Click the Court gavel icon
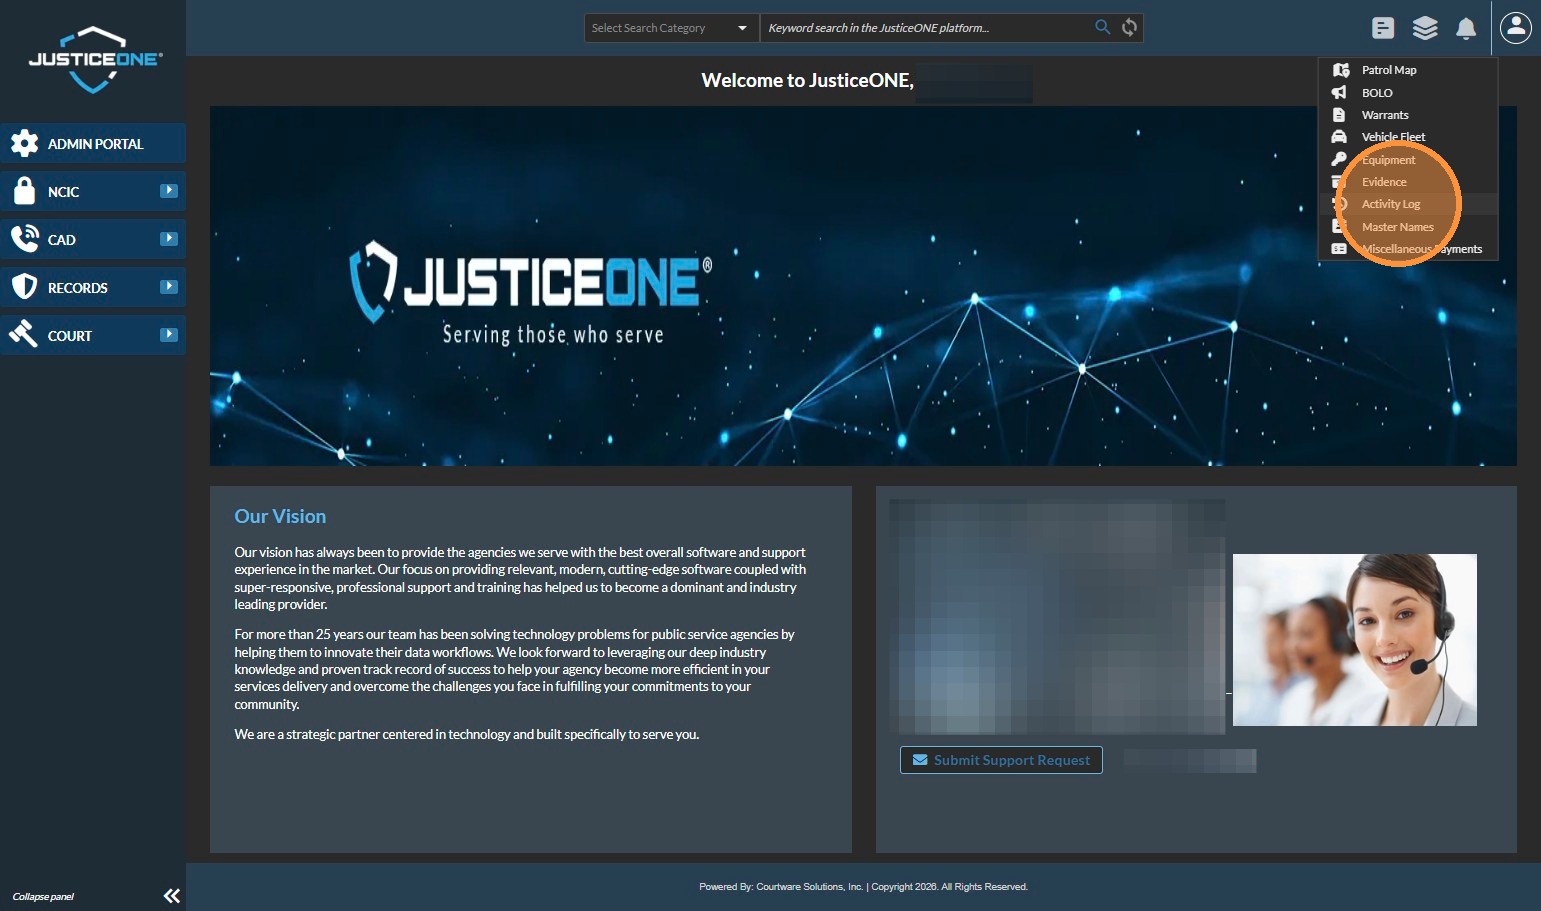The height and width of the screenshot is (911, 1541). (x=23, y=334)
